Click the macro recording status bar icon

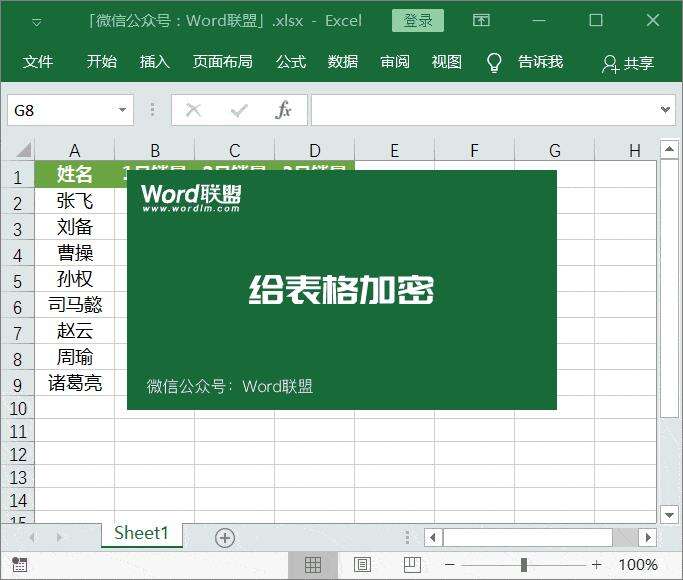click(x=19, y=564)
